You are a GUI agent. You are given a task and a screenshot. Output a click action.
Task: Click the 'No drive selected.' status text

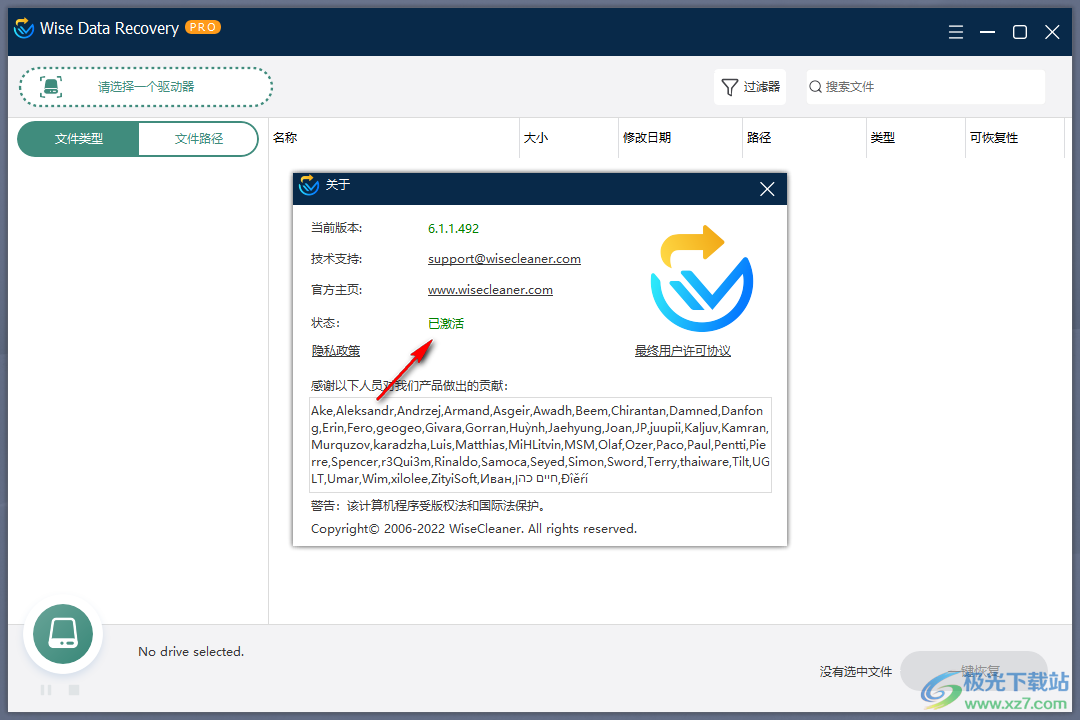(x=191, y=652)
